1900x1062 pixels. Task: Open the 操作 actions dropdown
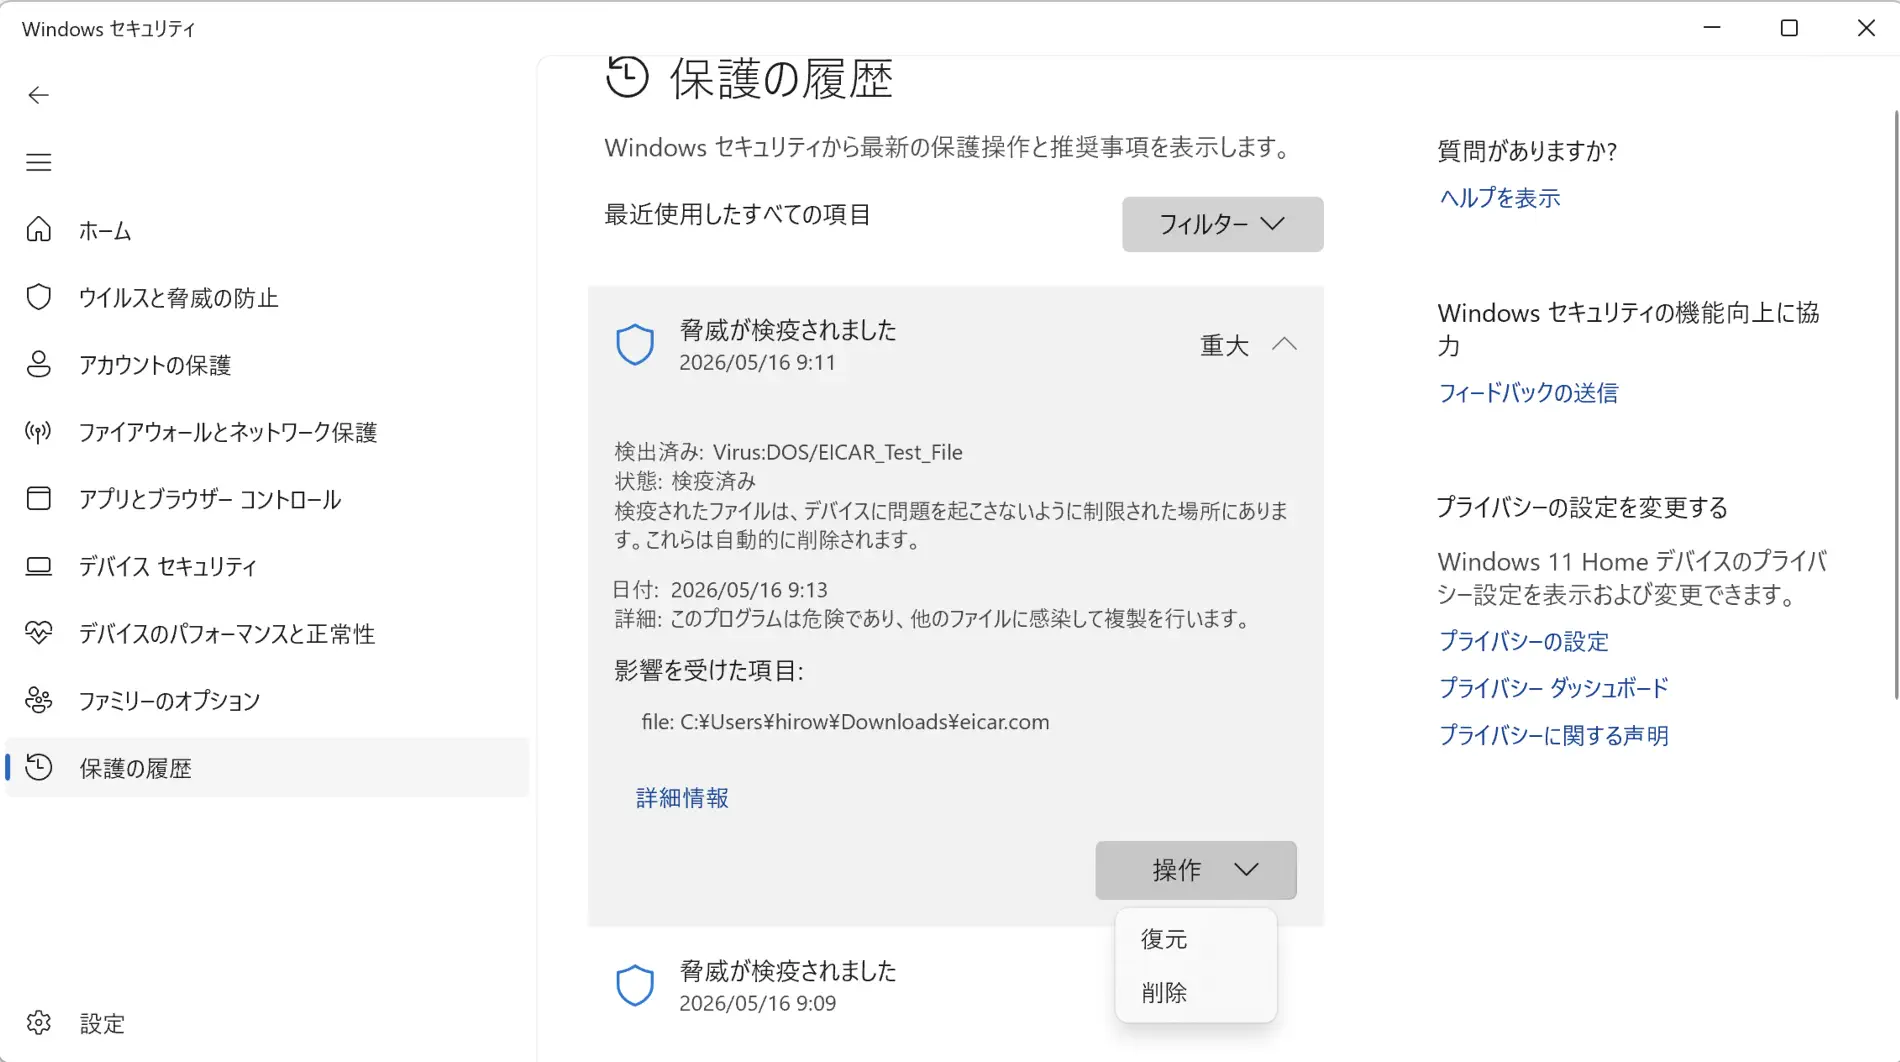pyautogui.click(x=1196, y=870)
